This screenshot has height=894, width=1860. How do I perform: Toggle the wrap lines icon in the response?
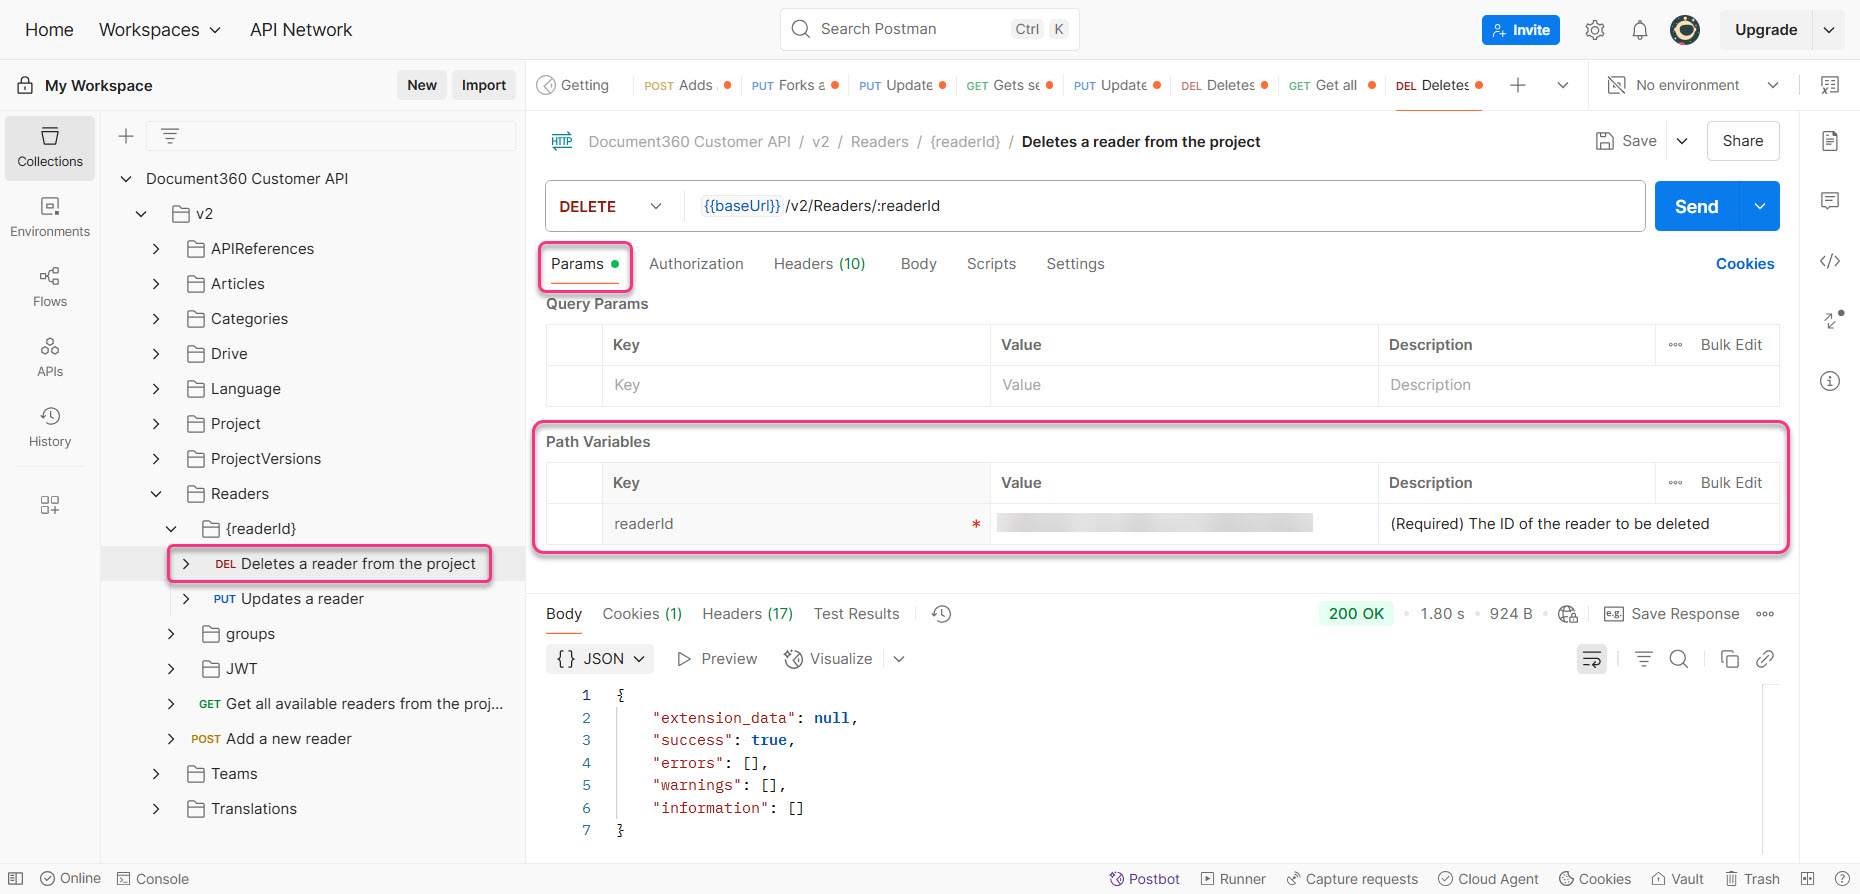[1592, 659]
